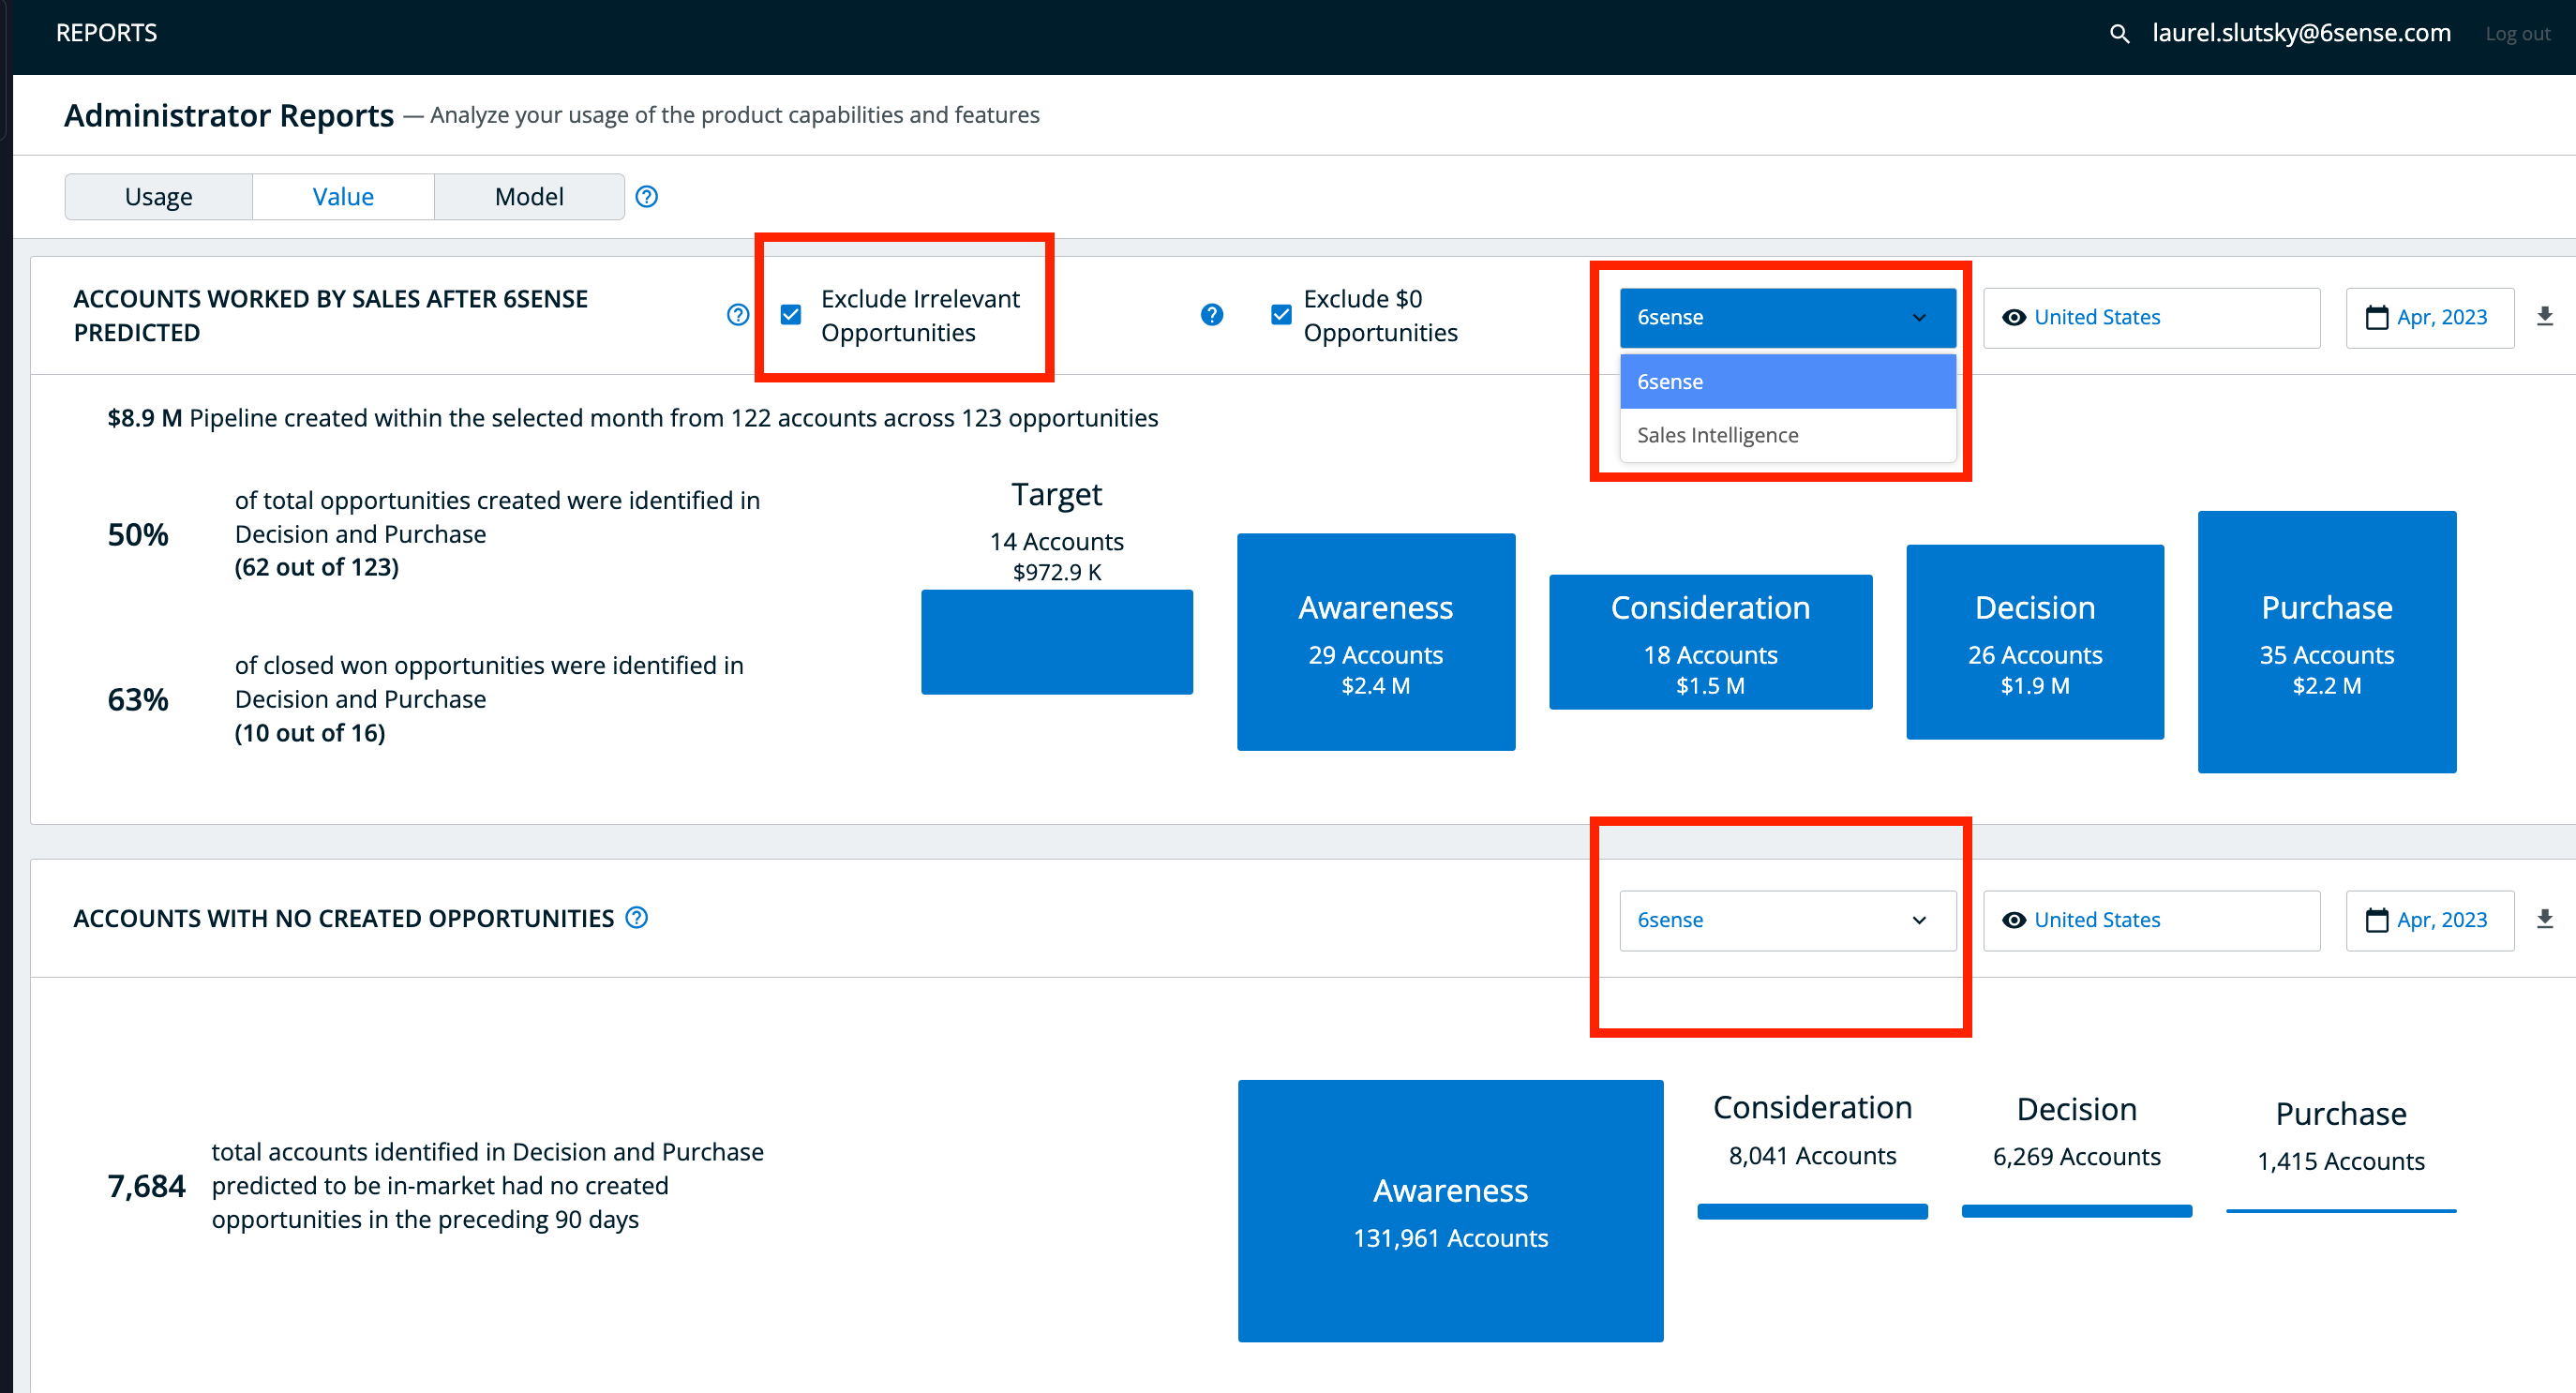Open Apr, 2023 date picker in No Created Opportunities section

pyautogui.click(x=2430, y=920)
